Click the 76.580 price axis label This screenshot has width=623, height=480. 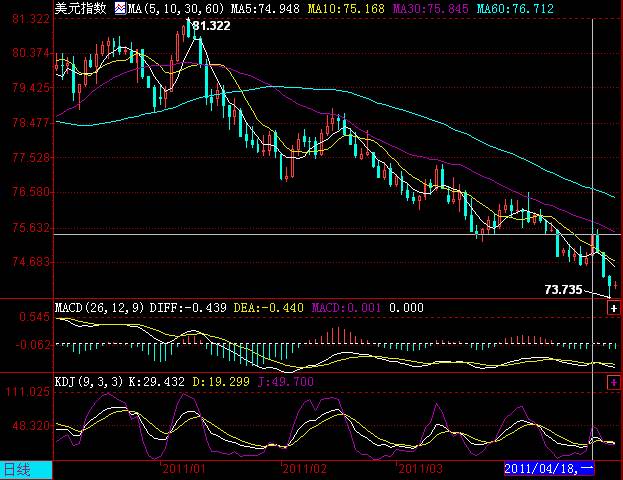click(x=31, y=192)
